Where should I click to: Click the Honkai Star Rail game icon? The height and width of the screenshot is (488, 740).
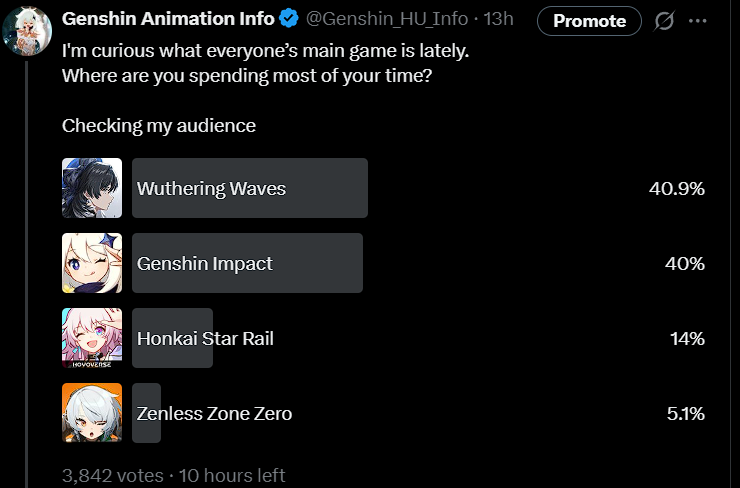coord(92,338)
